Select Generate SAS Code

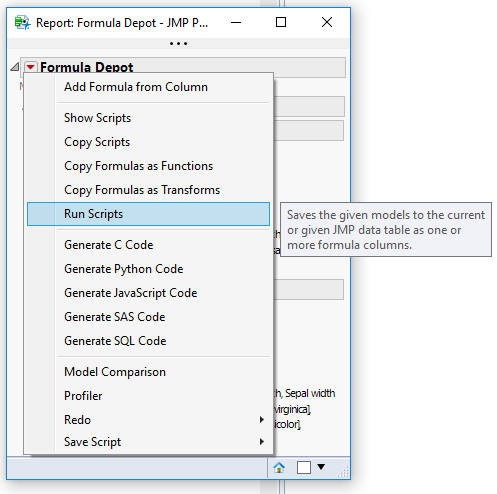coord(148,317)
